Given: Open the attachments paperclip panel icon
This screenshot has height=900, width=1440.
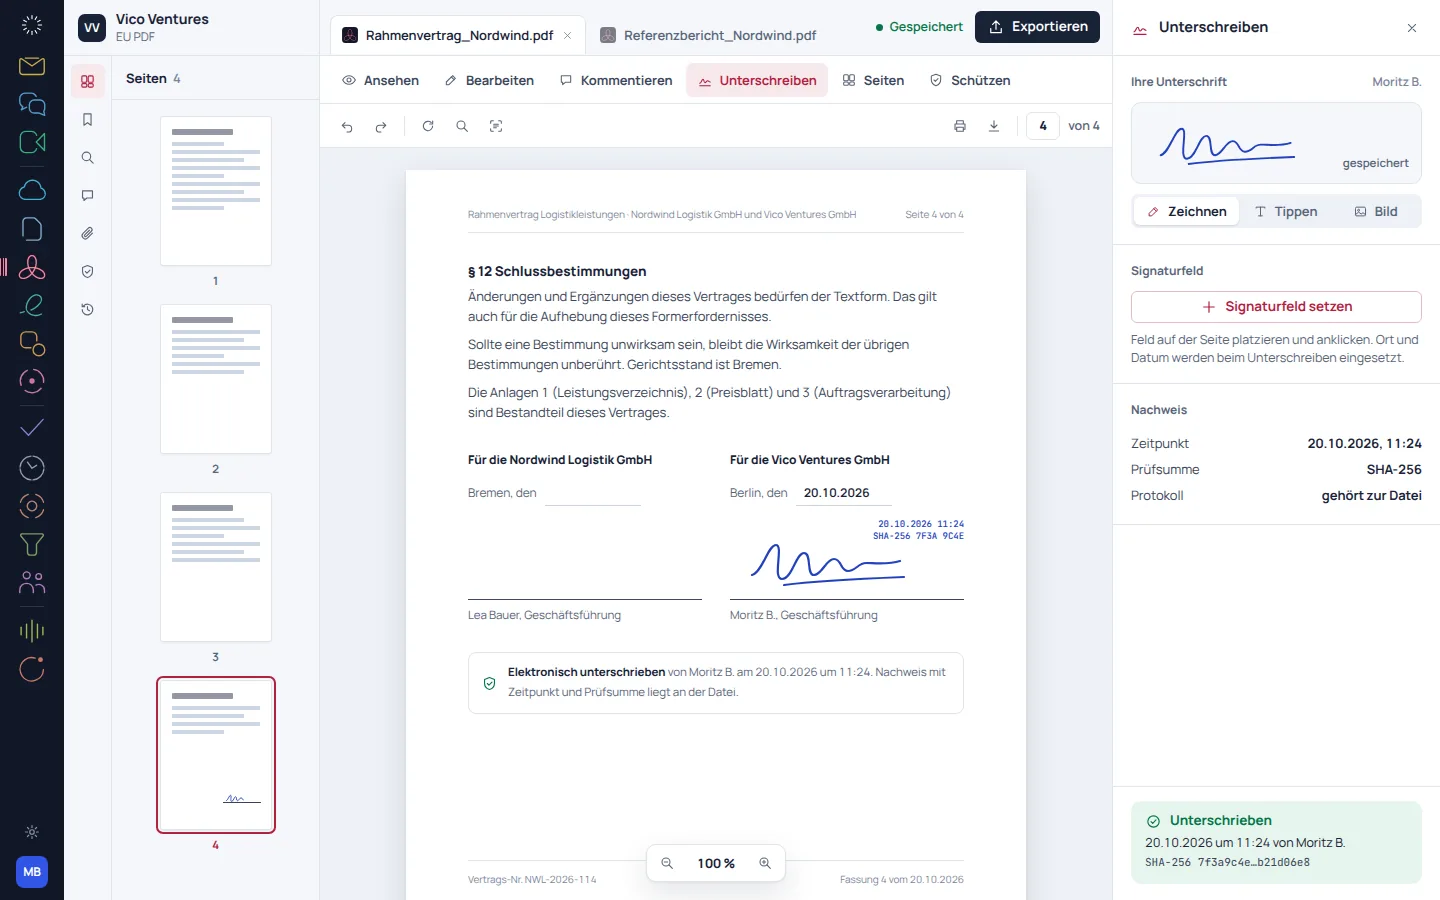Looking at the screenshot, I should click(88, 233).
